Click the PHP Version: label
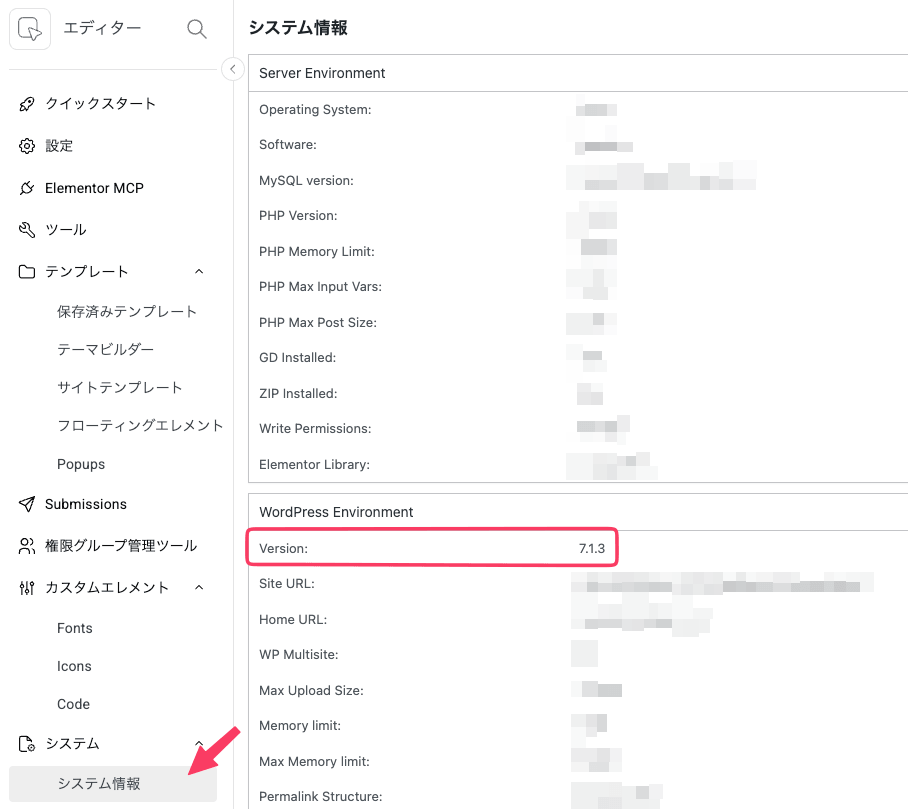The height and width of the screenshot is (809, 908). pyautogui.click(x=298, y=215)
